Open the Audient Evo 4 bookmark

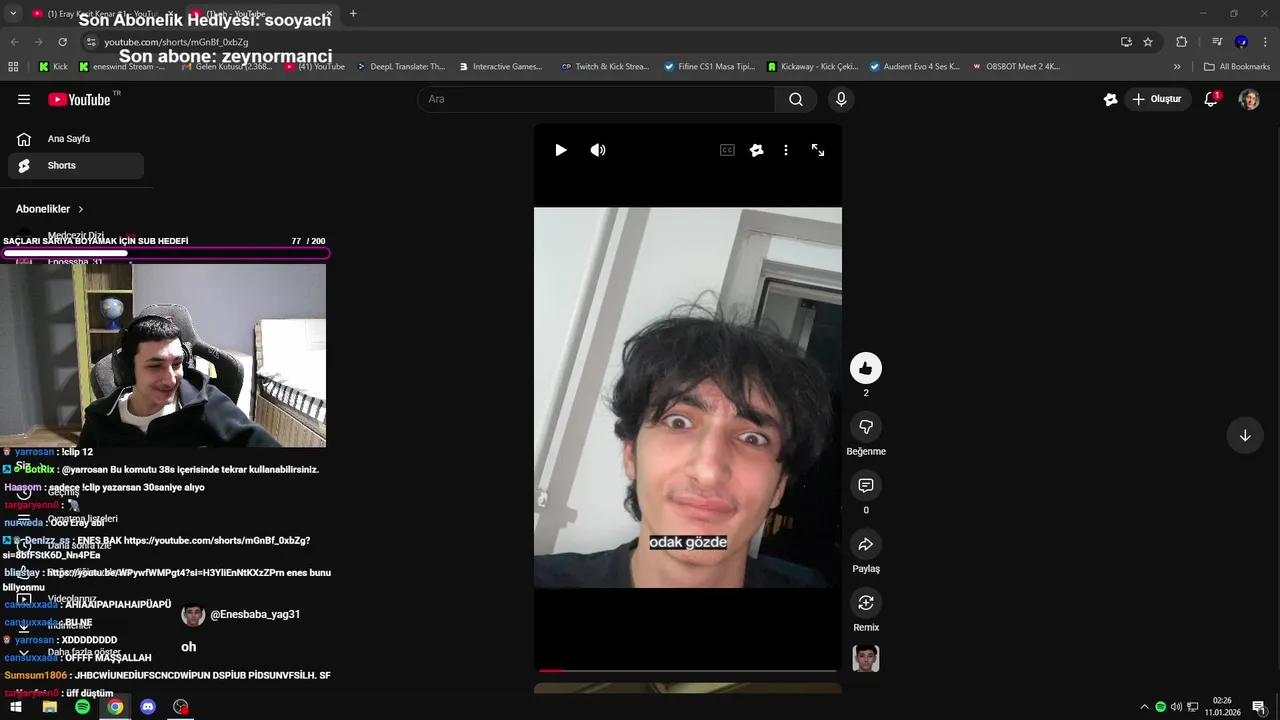click(x=915, y=67)
